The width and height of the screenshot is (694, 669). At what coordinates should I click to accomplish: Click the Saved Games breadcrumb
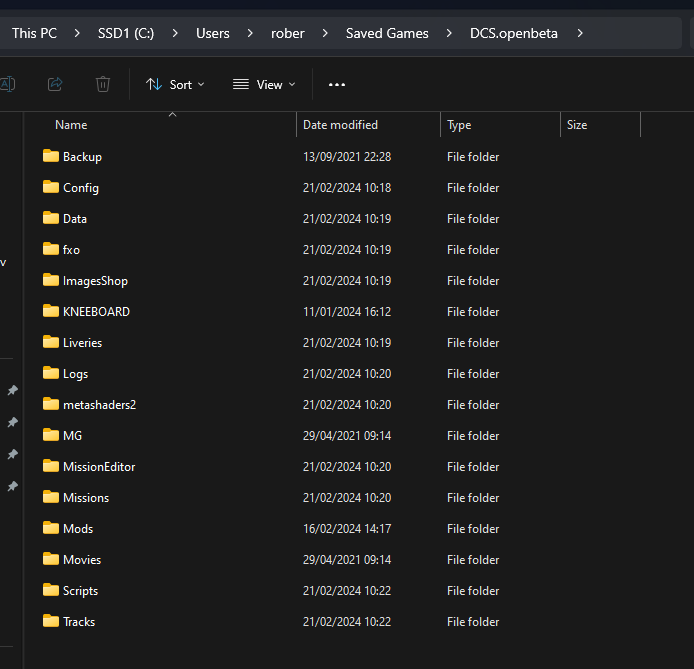click(x=387, y=33)
